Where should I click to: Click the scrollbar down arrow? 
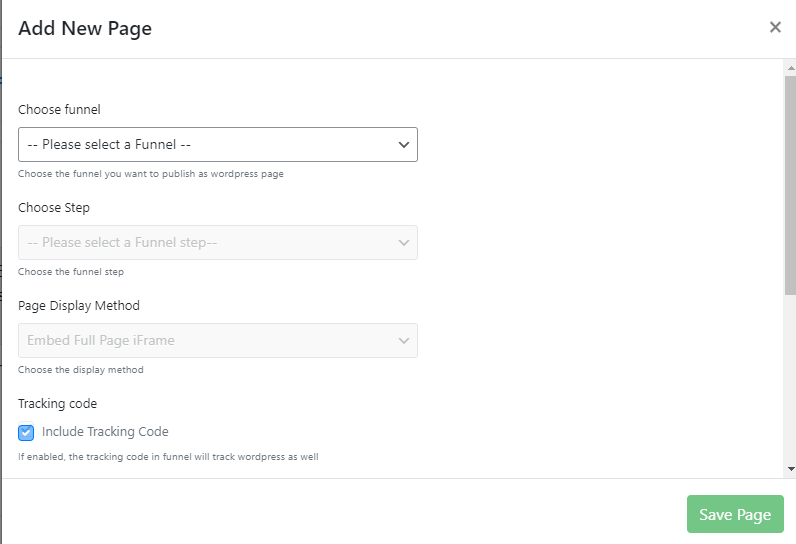click(790, 468)
